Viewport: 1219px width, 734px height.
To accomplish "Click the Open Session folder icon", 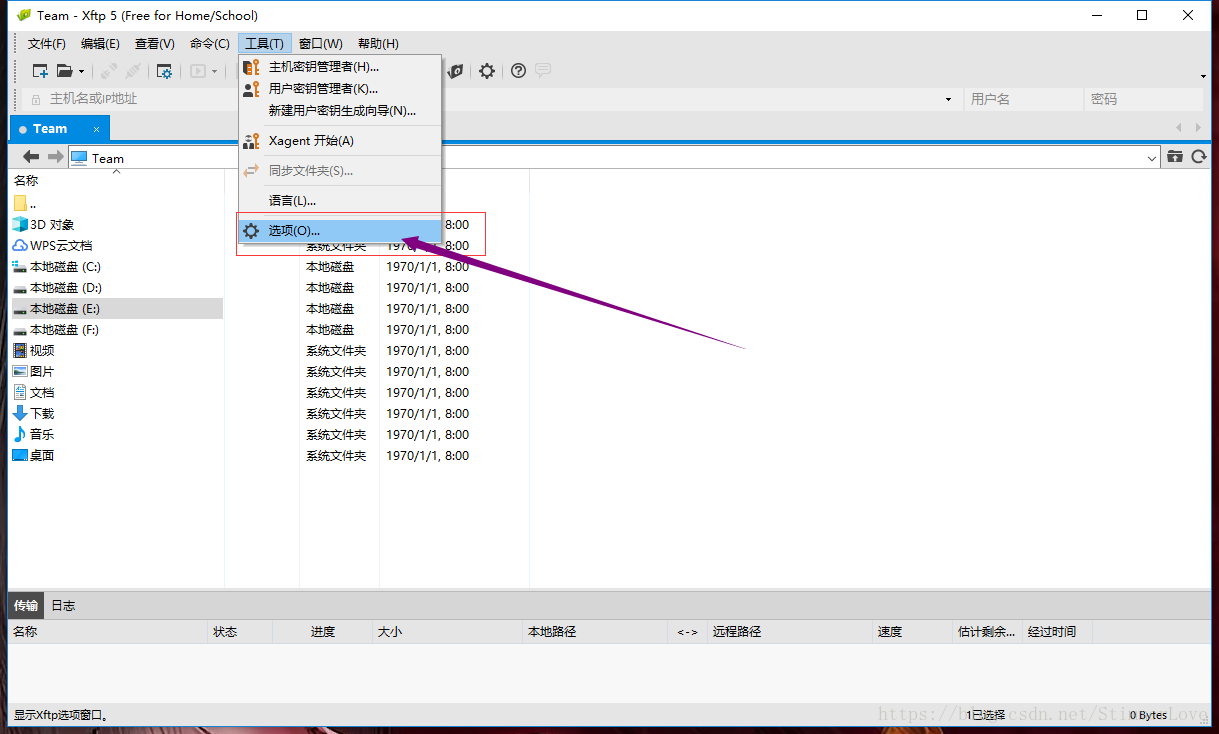I will pos(65,71).
